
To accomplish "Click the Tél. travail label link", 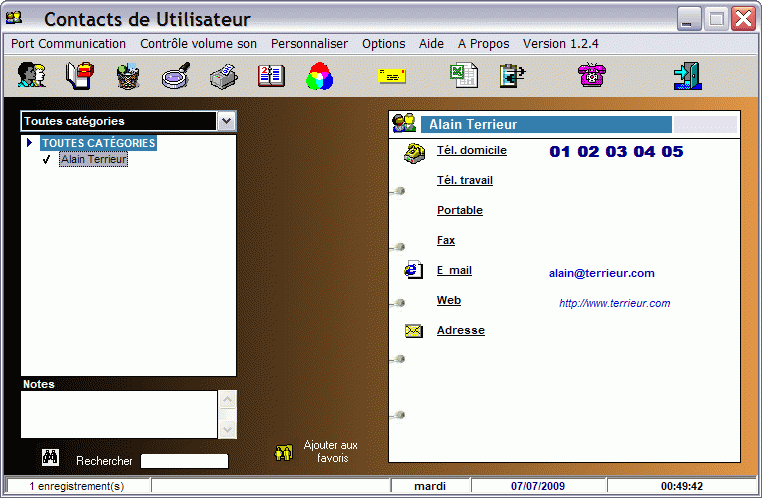I will 465,180.
